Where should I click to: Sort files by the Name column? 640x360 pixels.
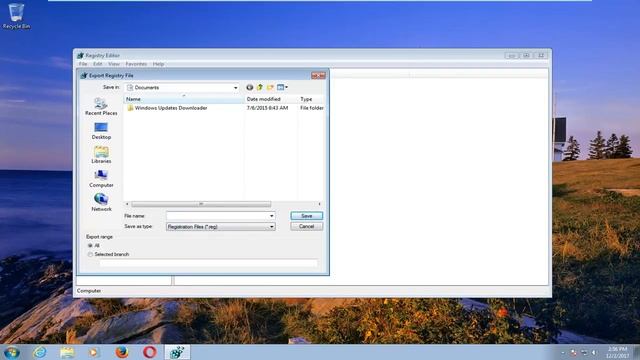(x=183, y=99)
